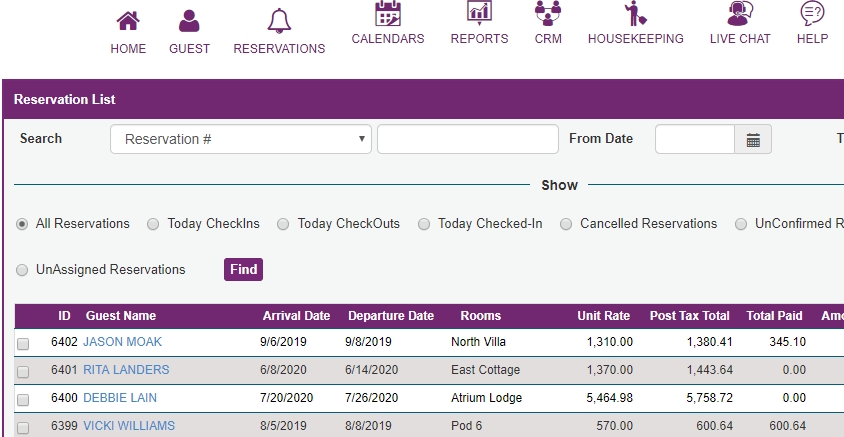Select the Today CheckIns radio button
Image resolution: width=844 pixels, height=437 pixels.
pos(153,224)
